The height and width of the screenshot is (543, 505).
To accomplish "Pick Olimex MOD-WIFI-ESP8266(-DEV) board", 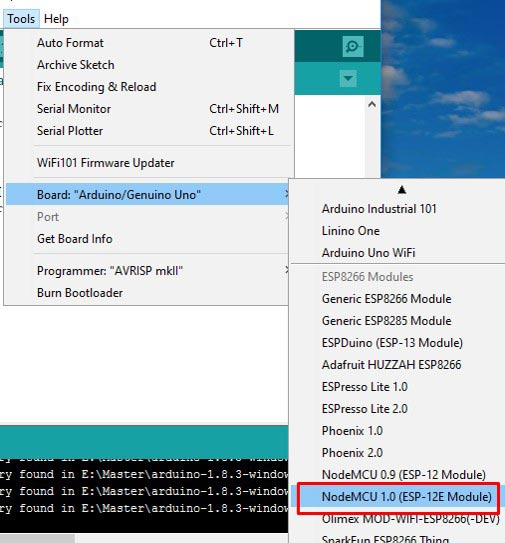I will tap(398, 519).
